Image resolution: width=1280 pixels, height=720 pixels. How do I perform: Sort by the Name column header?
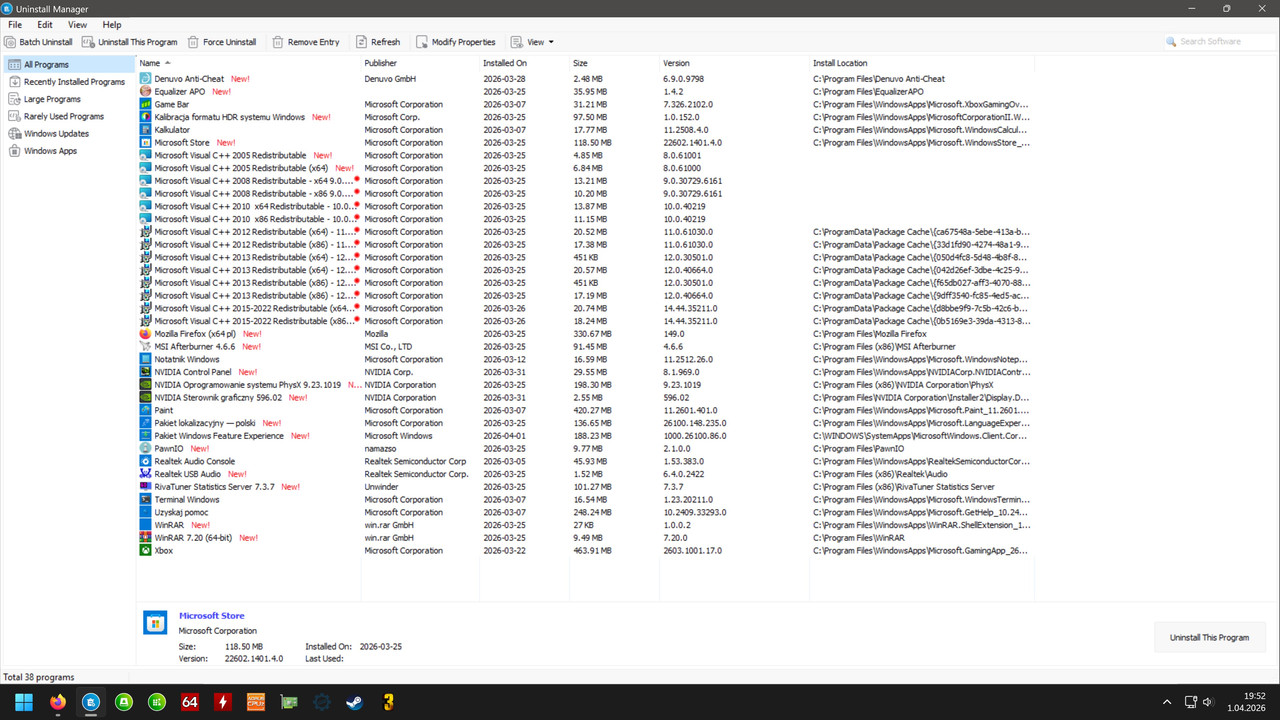248,63
